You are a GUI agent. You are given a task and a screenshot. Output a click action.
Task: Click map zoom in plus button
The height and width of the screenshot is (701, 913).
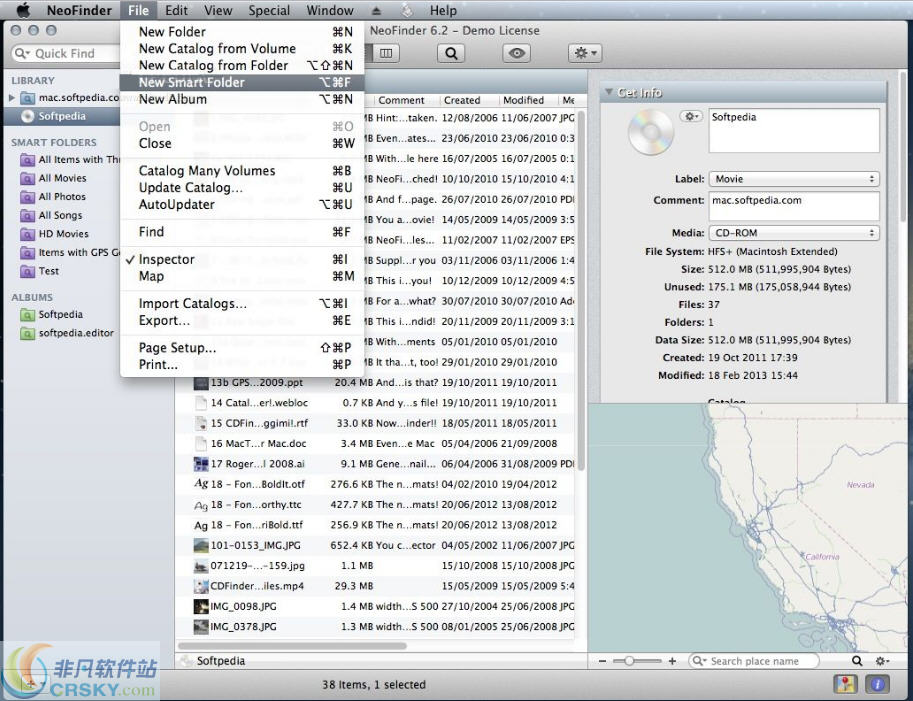coord(672,661)
